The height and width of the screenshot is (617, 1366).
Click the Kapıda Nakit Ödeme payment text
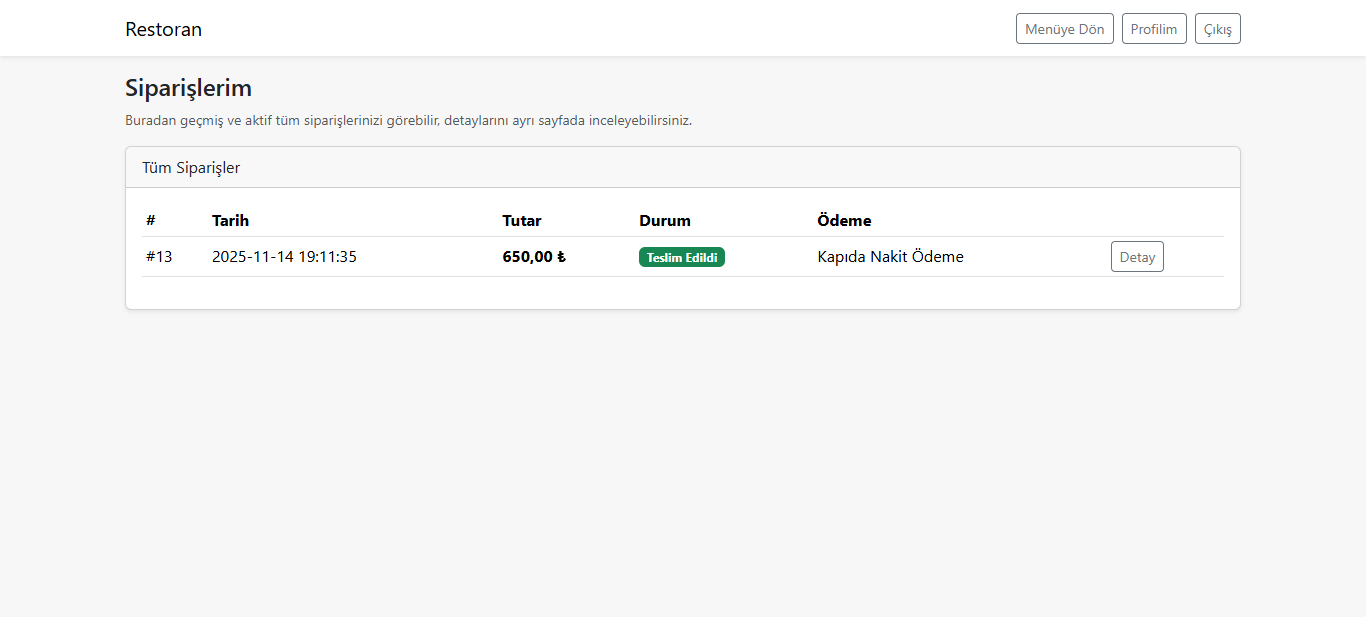890,257
